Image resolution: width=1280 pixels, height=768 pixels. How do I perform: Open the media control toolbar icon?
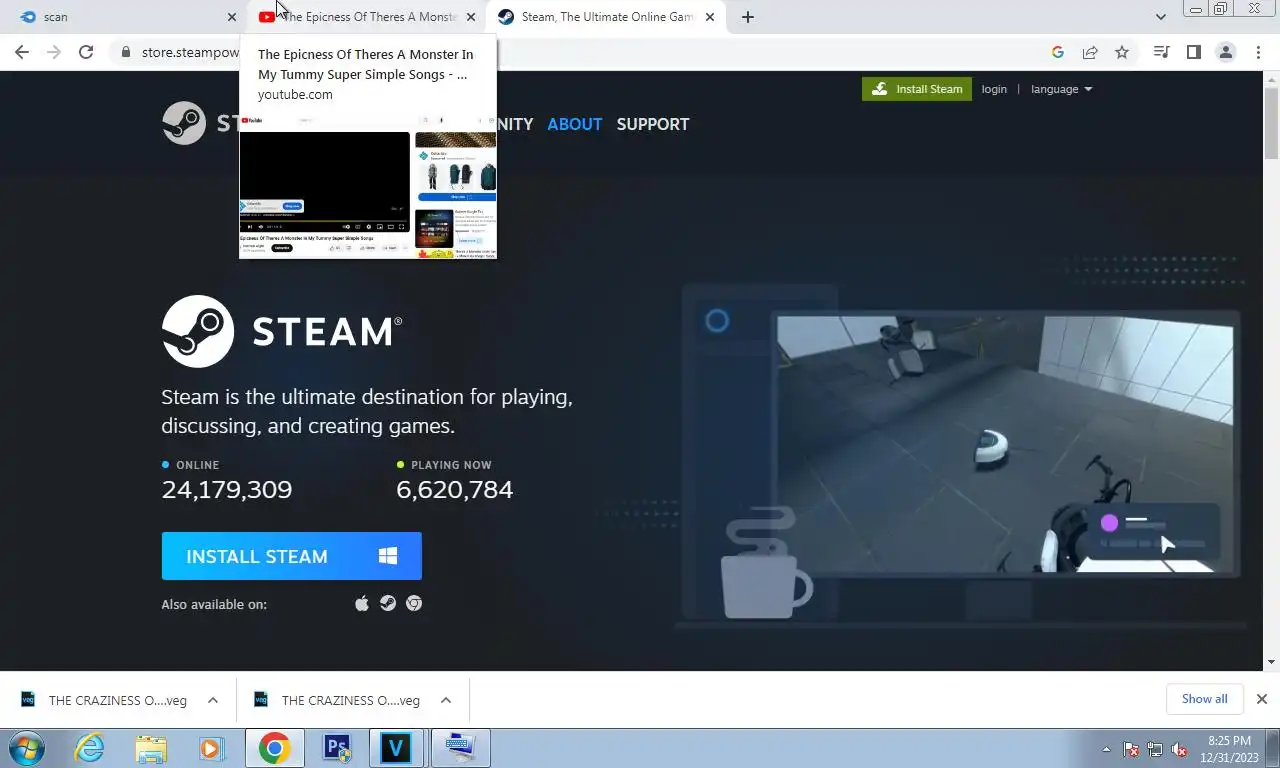pos(1161,52)
